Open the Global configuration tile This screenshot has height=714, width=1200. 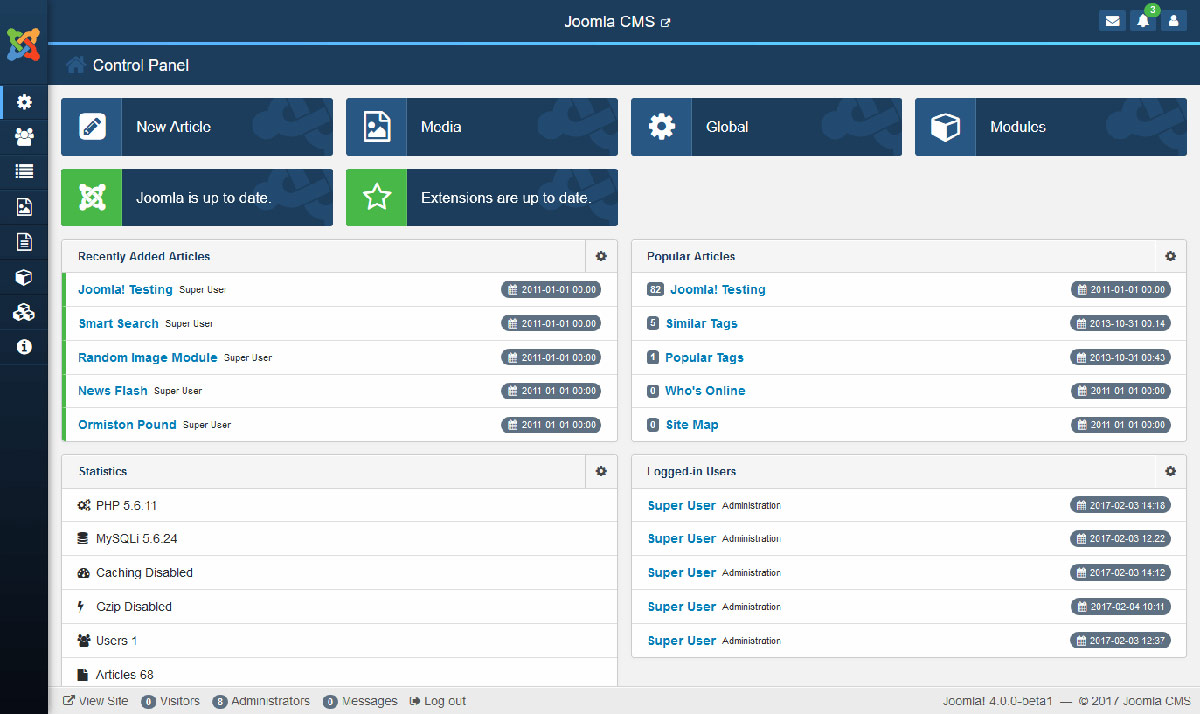tap(766, 127)
